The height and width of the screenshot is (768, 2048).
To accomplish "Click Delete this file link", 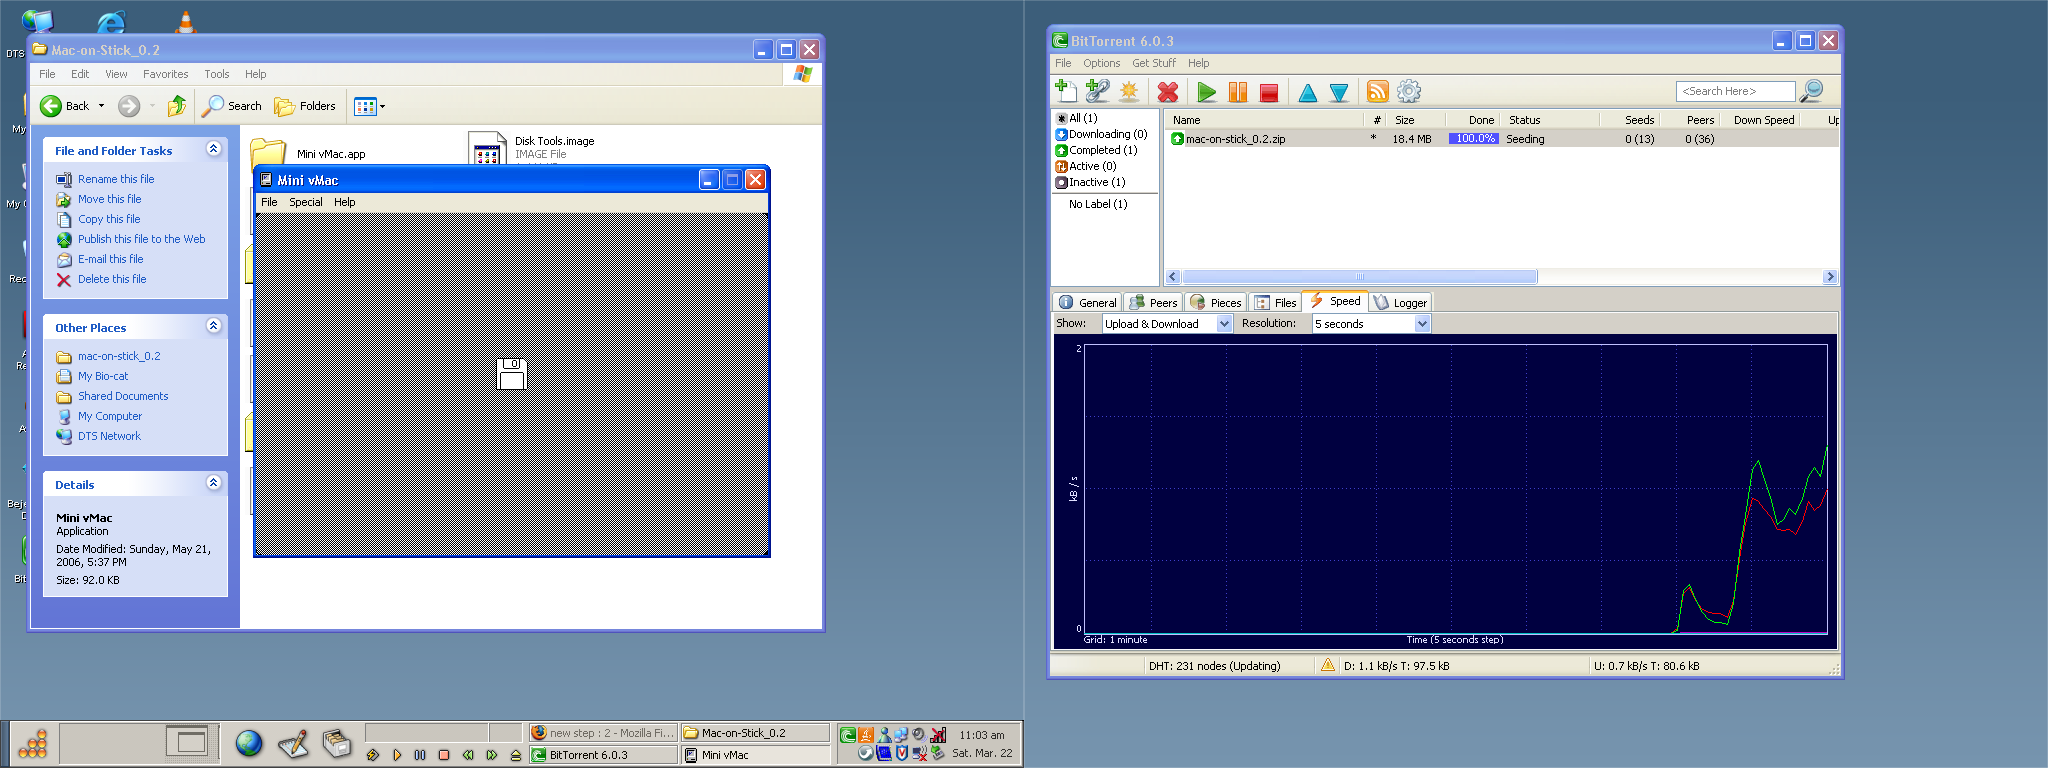I will coord(112,279).
